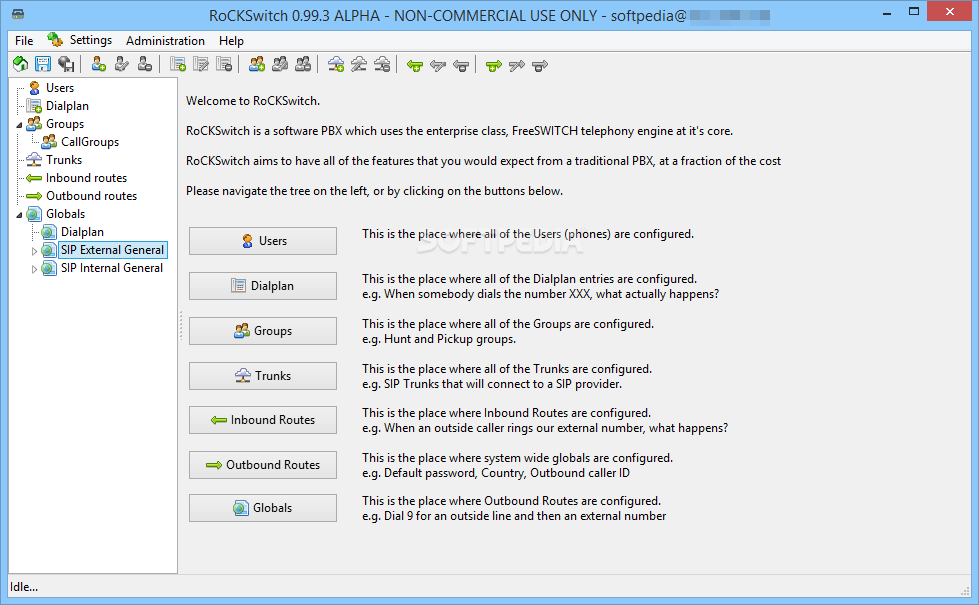979x605 pixels.
Task: Open the Settings menu
Action: click(x=80, y=40)
